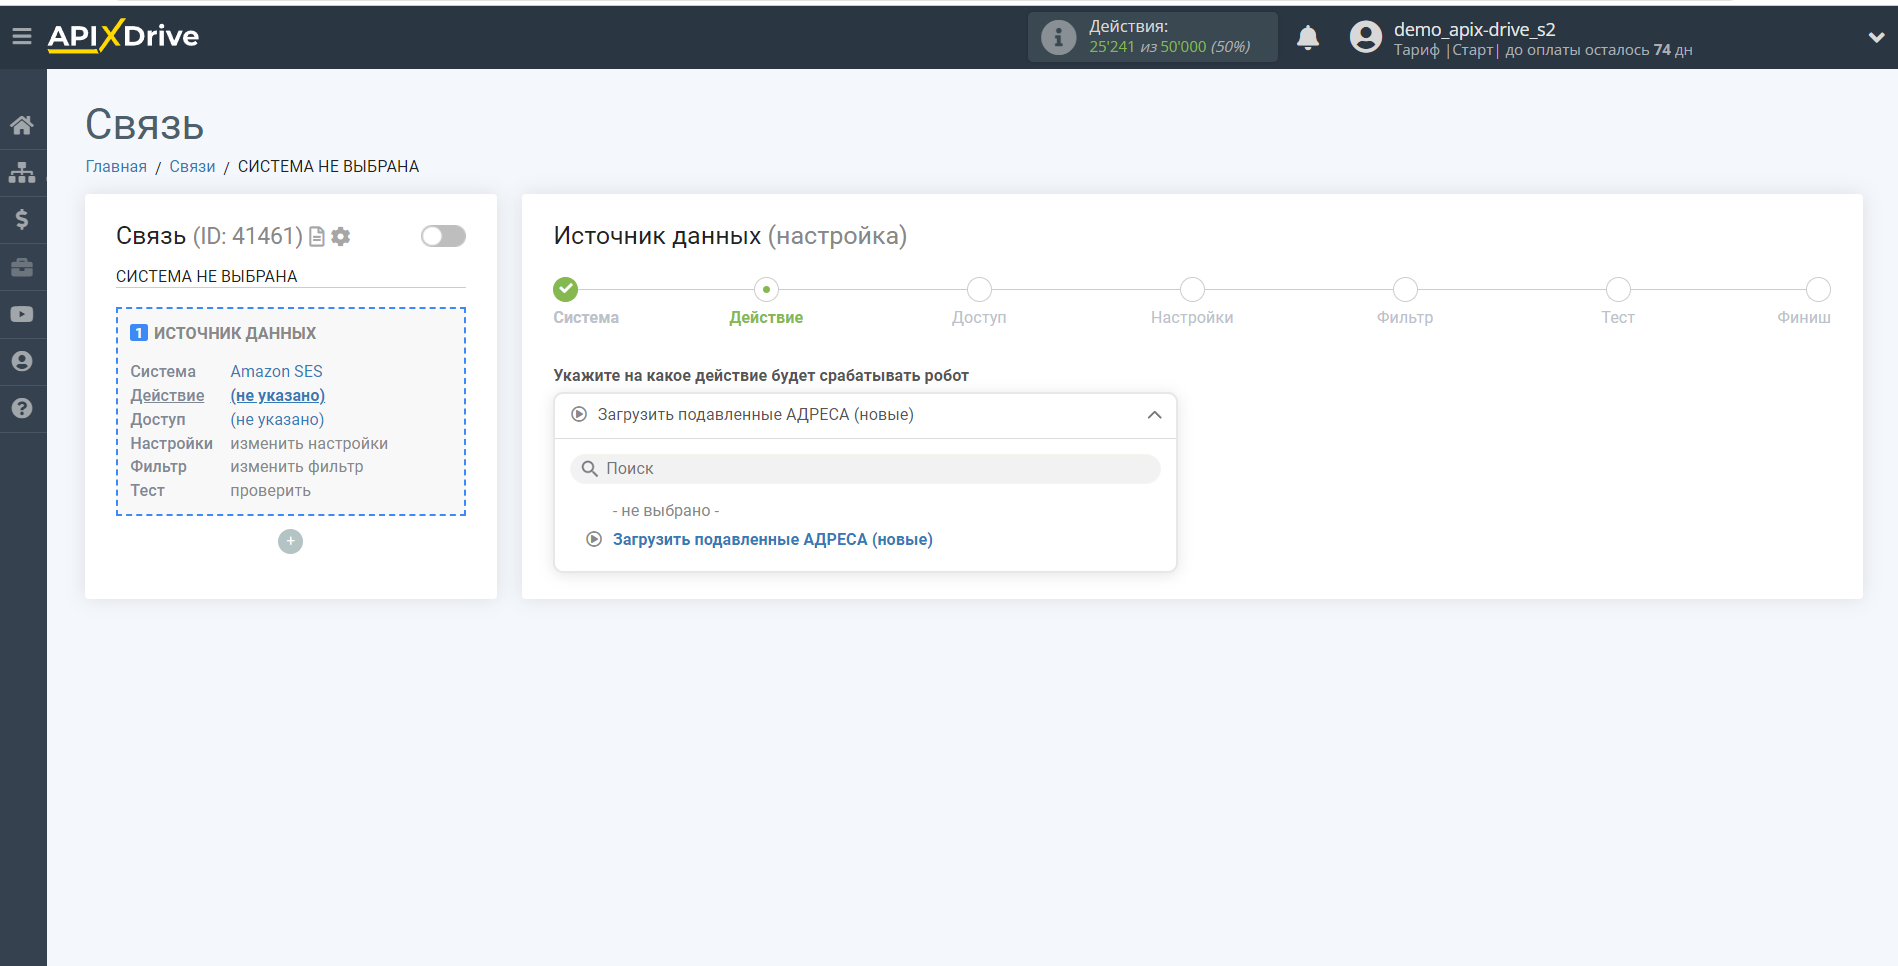The height and width of the screenshot is (966, 1898).
Task: Click the Amazon SES system link
Action: point(276,371)
